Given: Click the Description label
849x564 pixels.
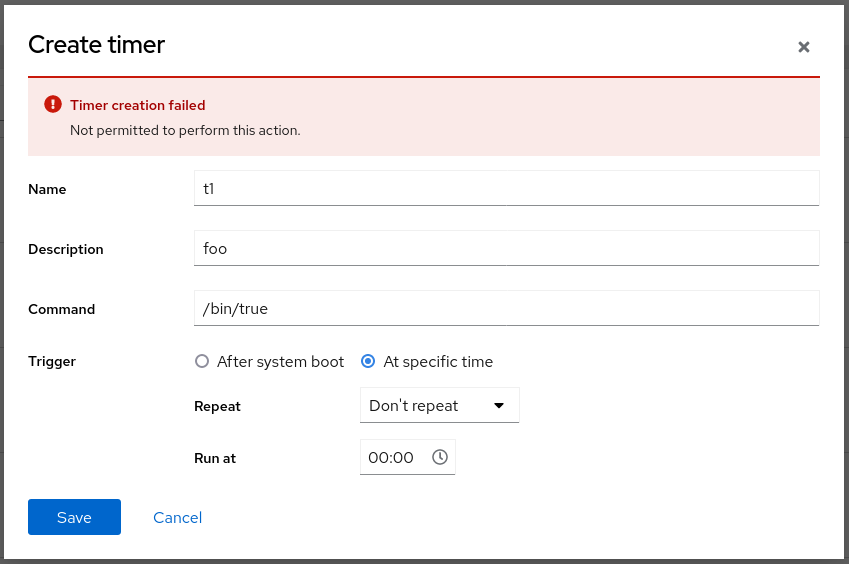Looking at the screenshot, I should tap(66, 250).
